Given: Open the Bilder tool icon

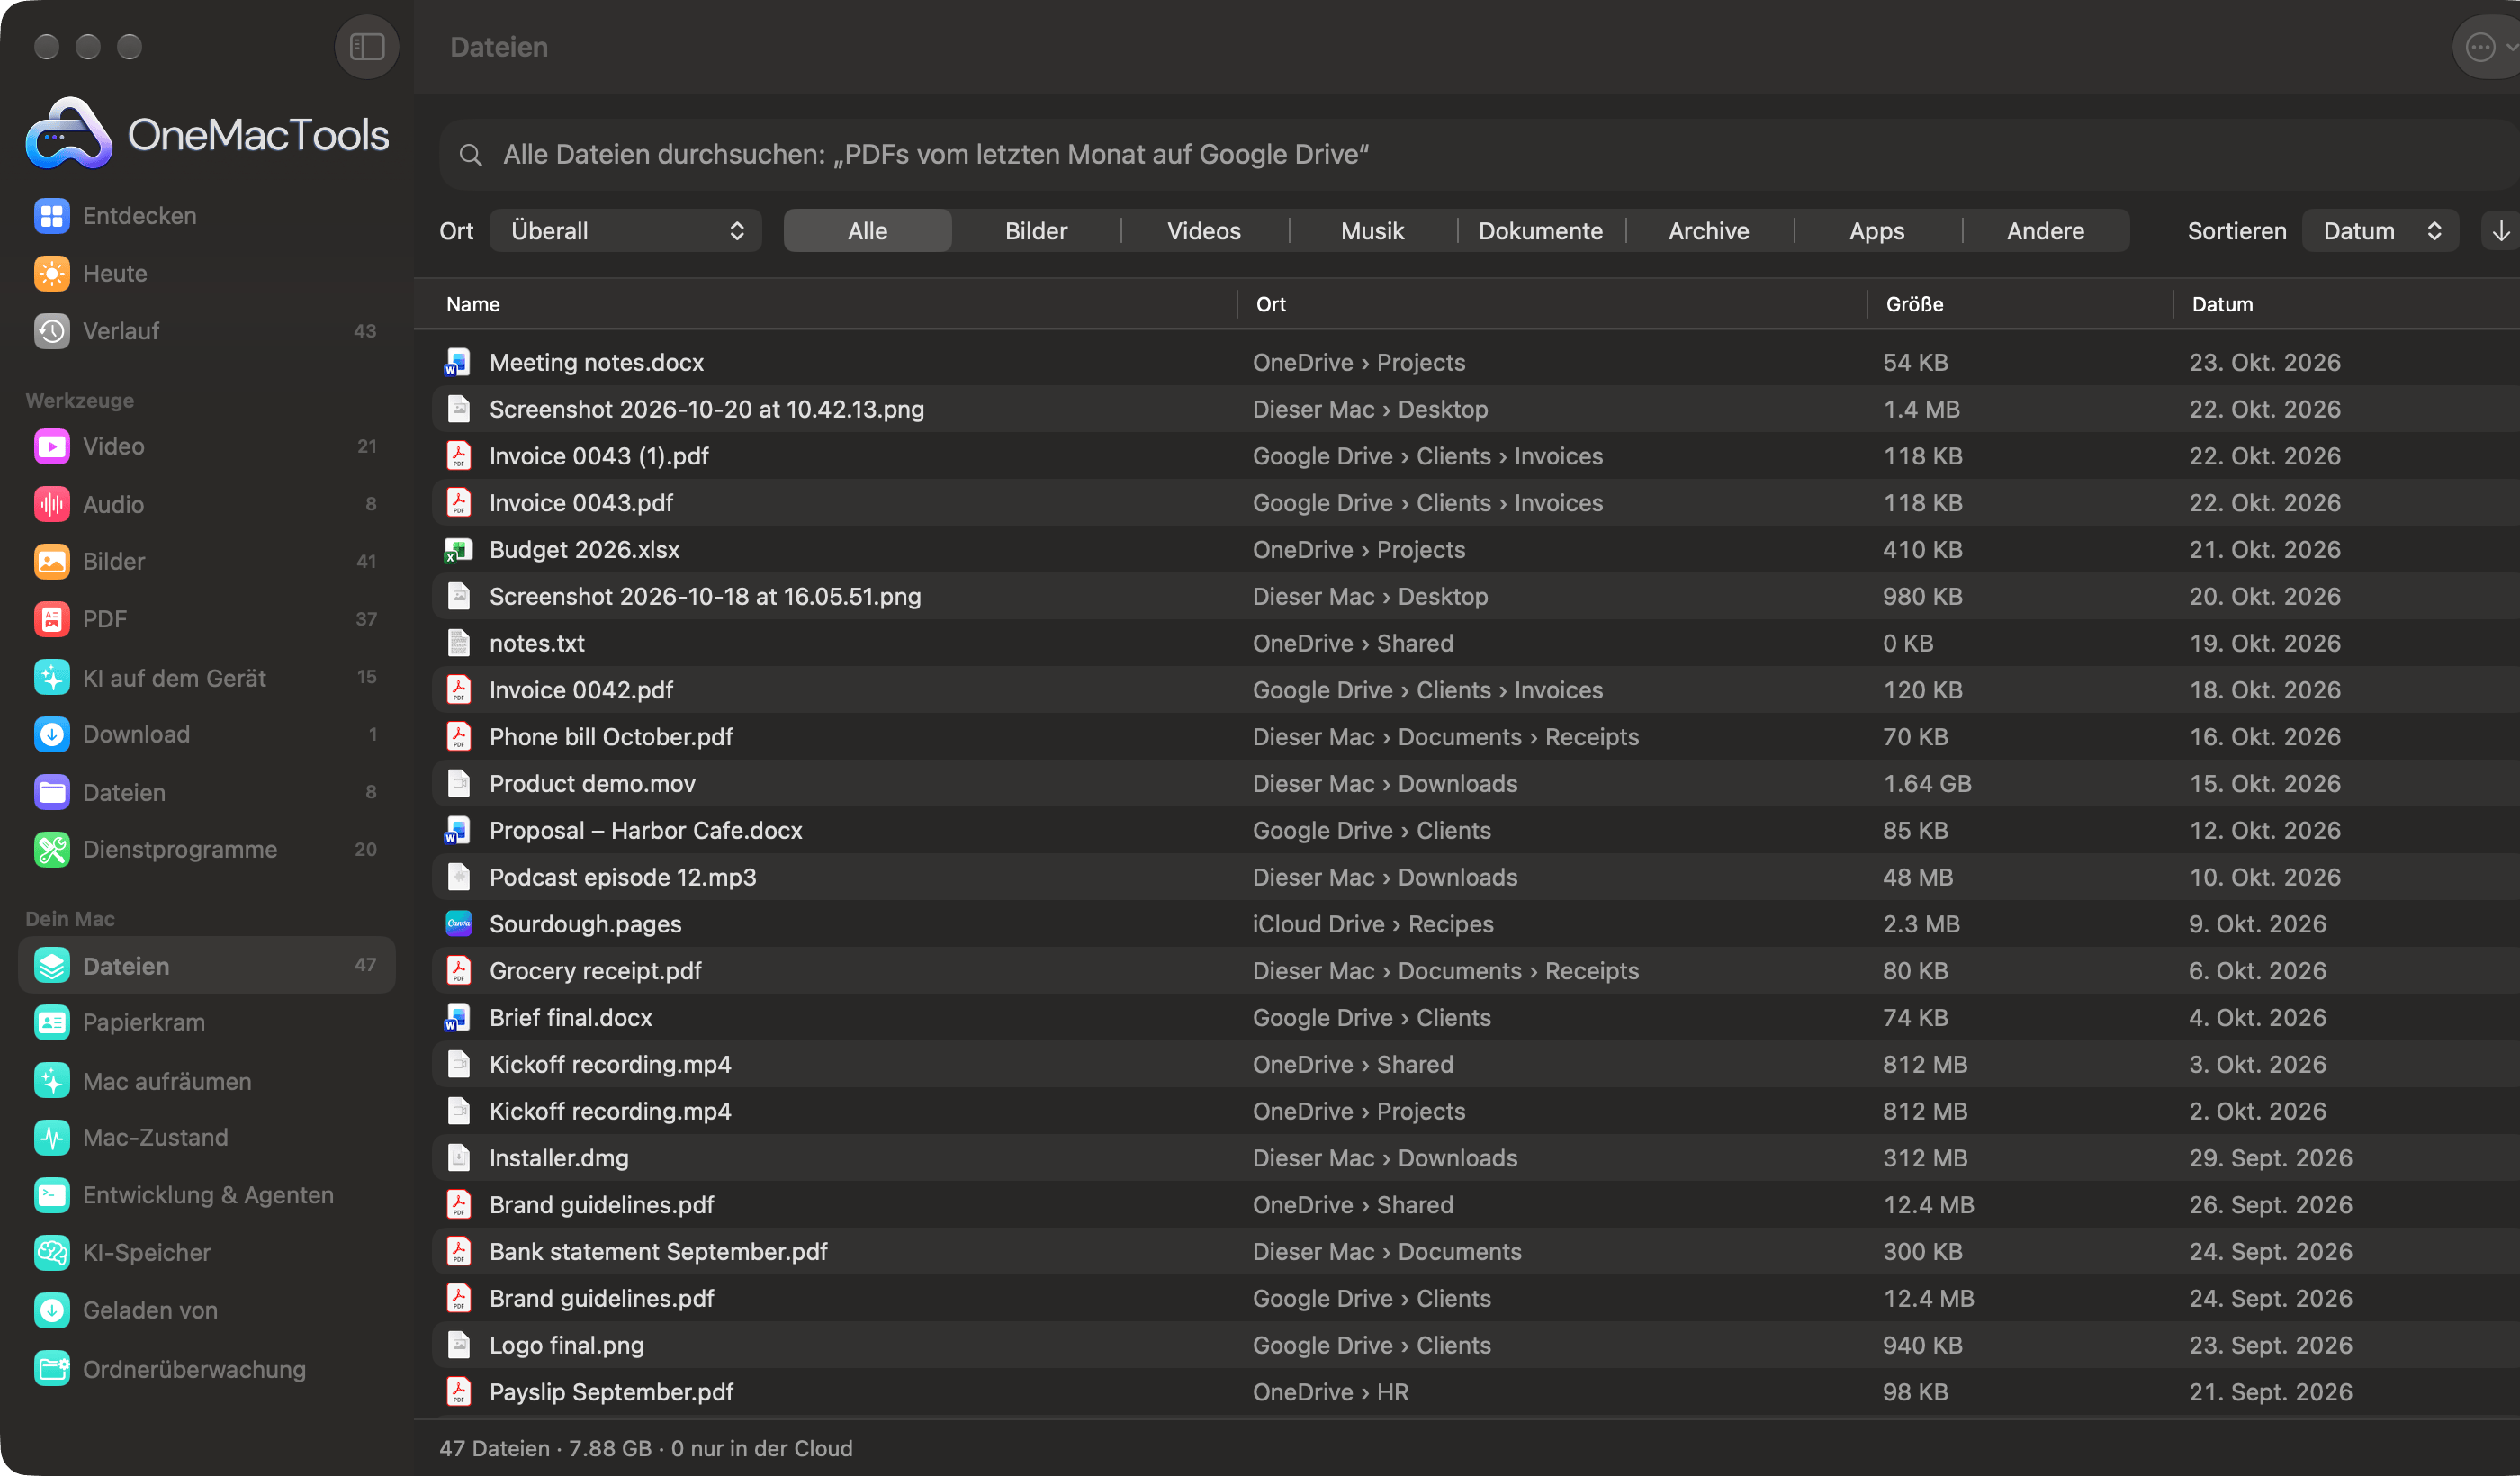Looking at the screenshot, I should (x=52, y=561).
